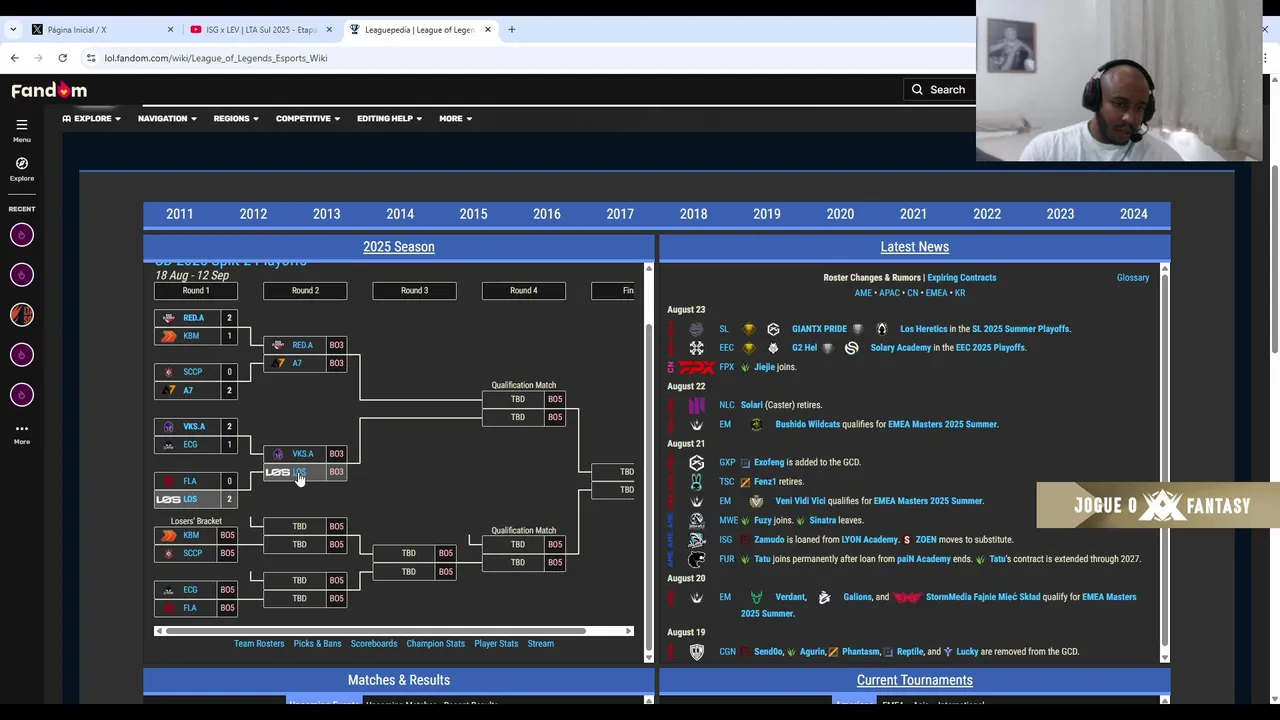The width and height of the screenshot is (1280, 720).
Task: Open the Picks & Bans link
Action: [x=317, y=644]
